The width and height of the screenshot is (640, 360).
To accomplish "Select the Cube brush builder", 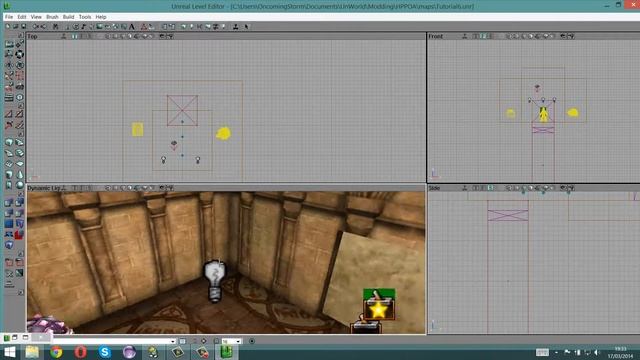I will (9, 142).
